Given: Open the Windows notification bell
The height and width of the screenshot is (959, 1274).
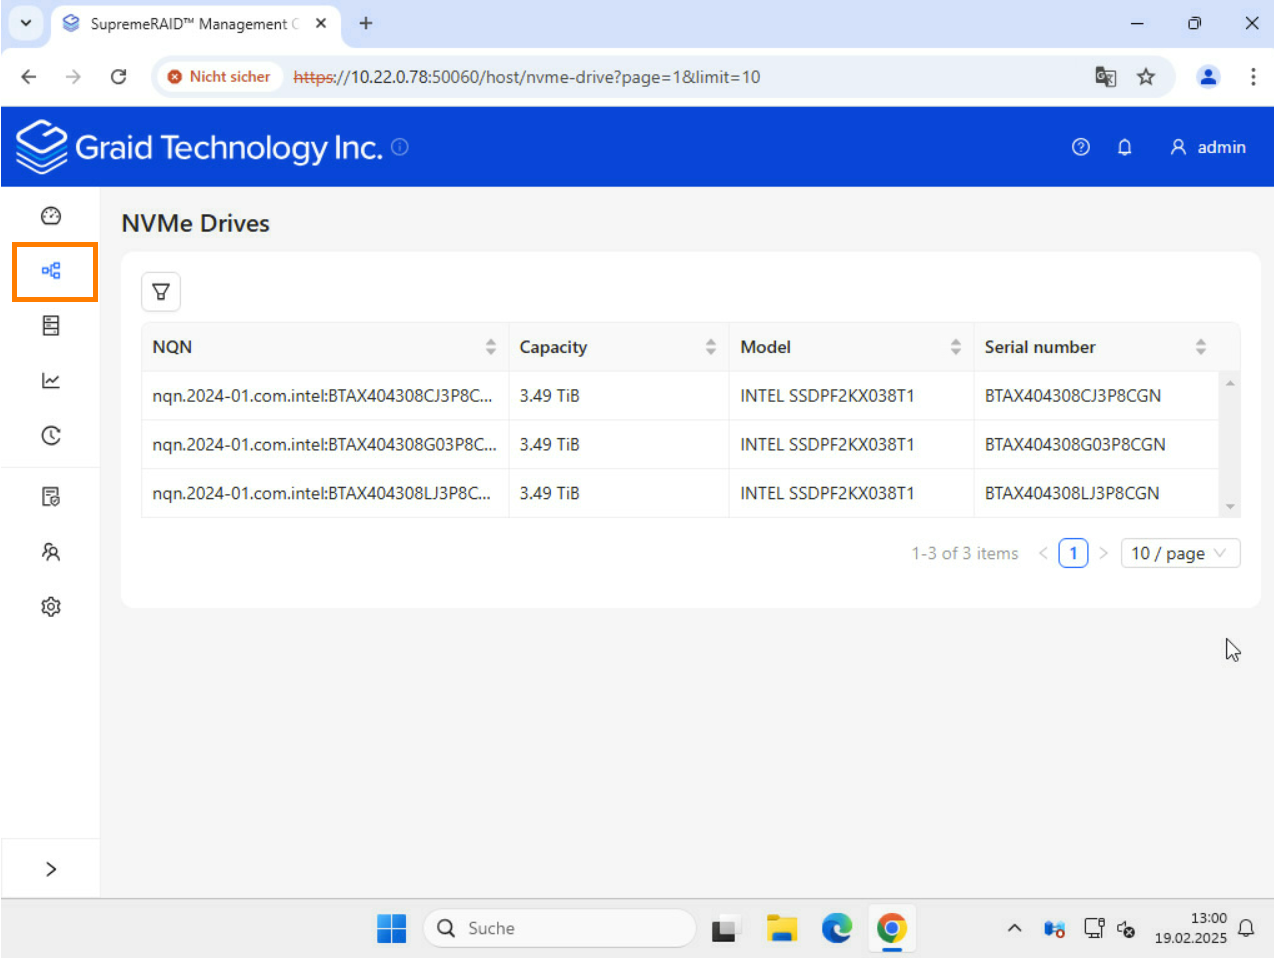Looking at the screenshot, I should pos(1246,928).
